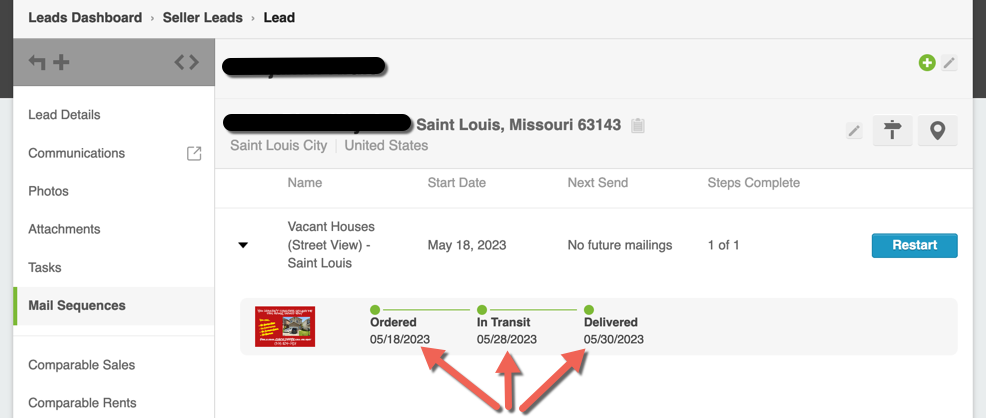
Task: Restart the Vacant Houses mail sequence
Action: pyautogui.click(x=914, y=245)
